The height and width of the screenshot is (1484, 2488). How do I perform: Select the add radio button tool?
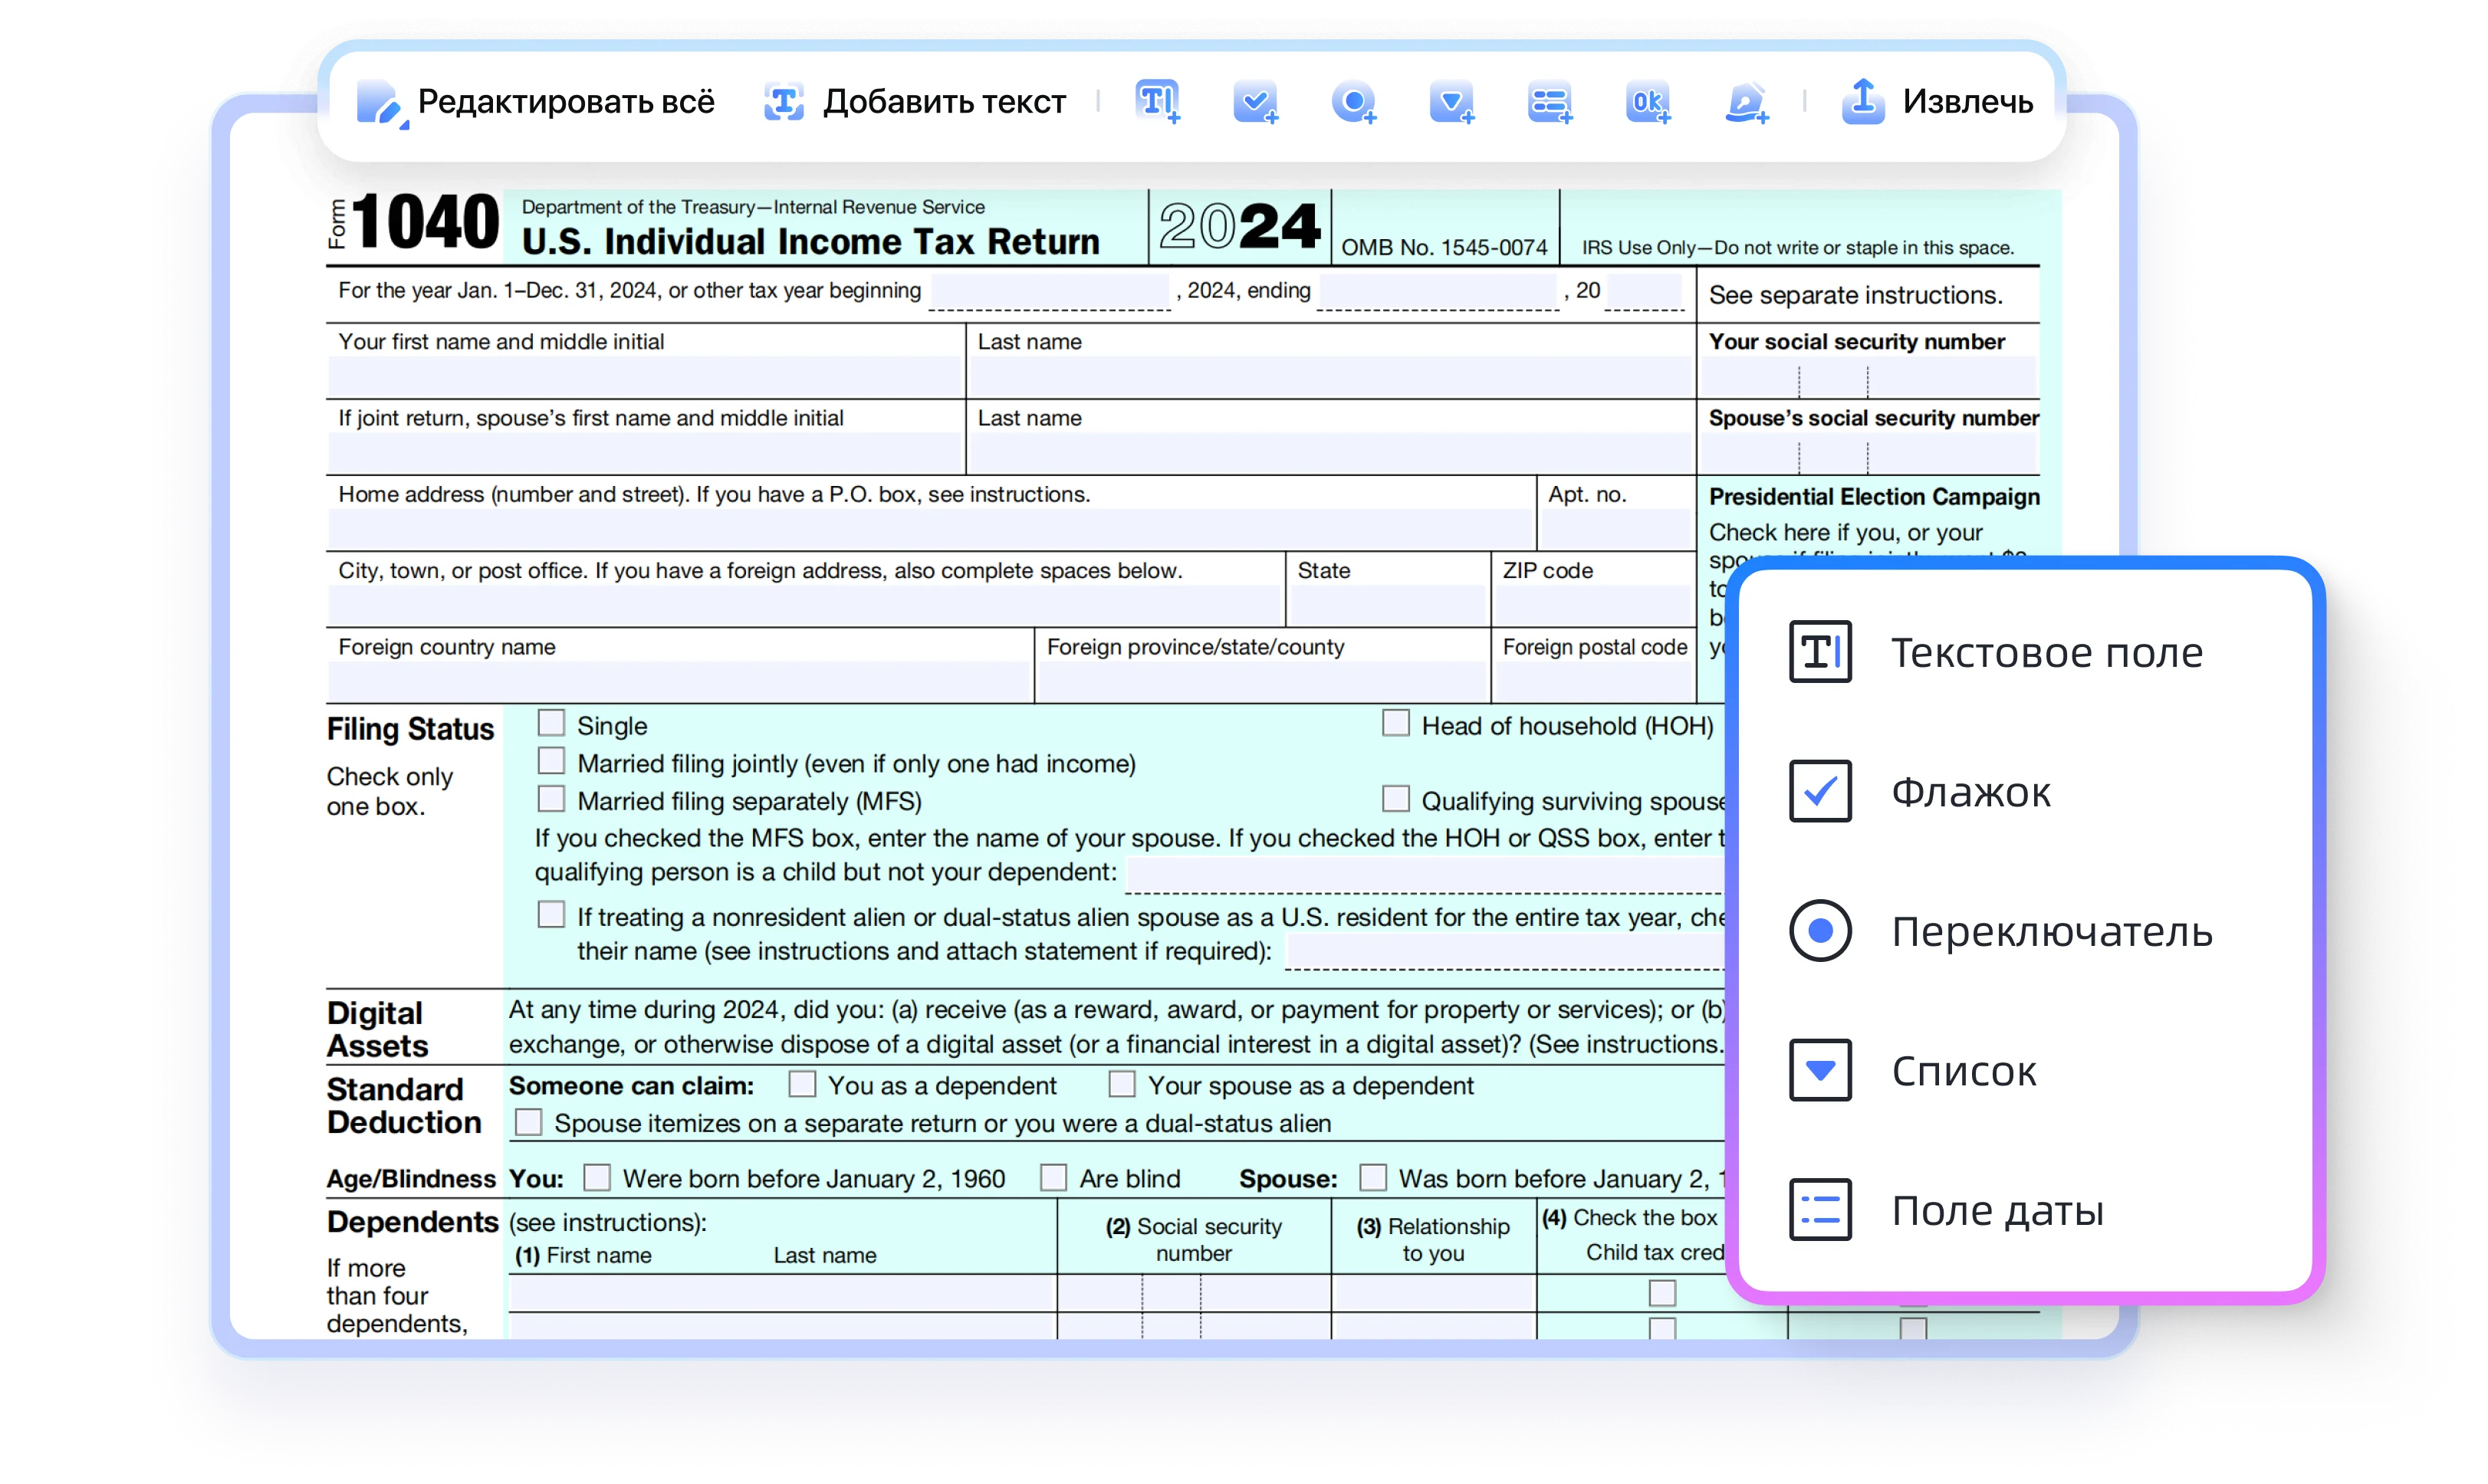click(x=1352, y=101)
